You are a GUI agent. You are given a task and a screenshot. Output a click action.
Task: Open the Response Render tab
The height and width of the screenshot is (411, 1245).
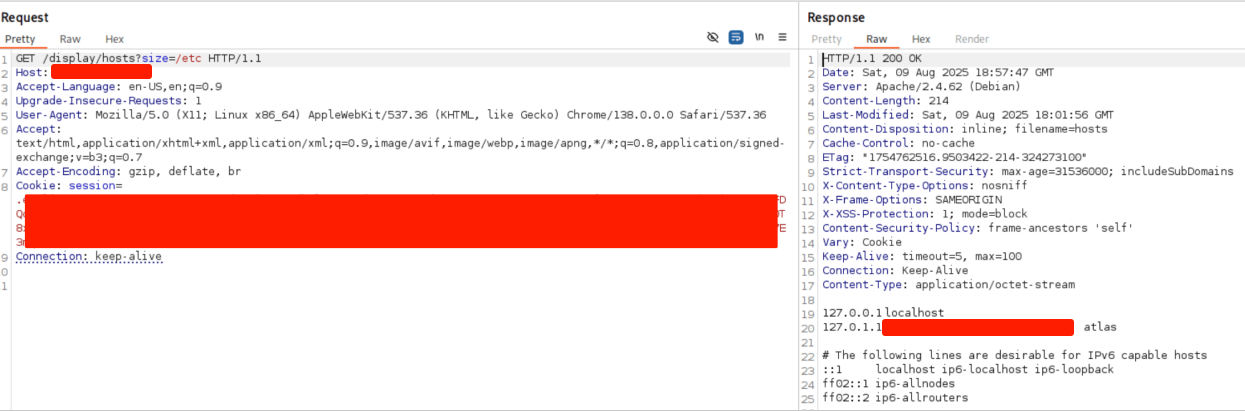[x=972, y=39]
